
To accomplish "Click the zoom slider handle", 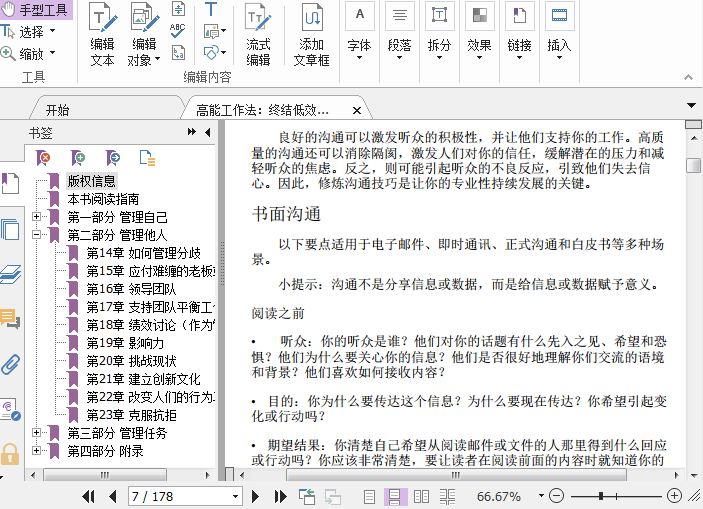I will [601, 496].
